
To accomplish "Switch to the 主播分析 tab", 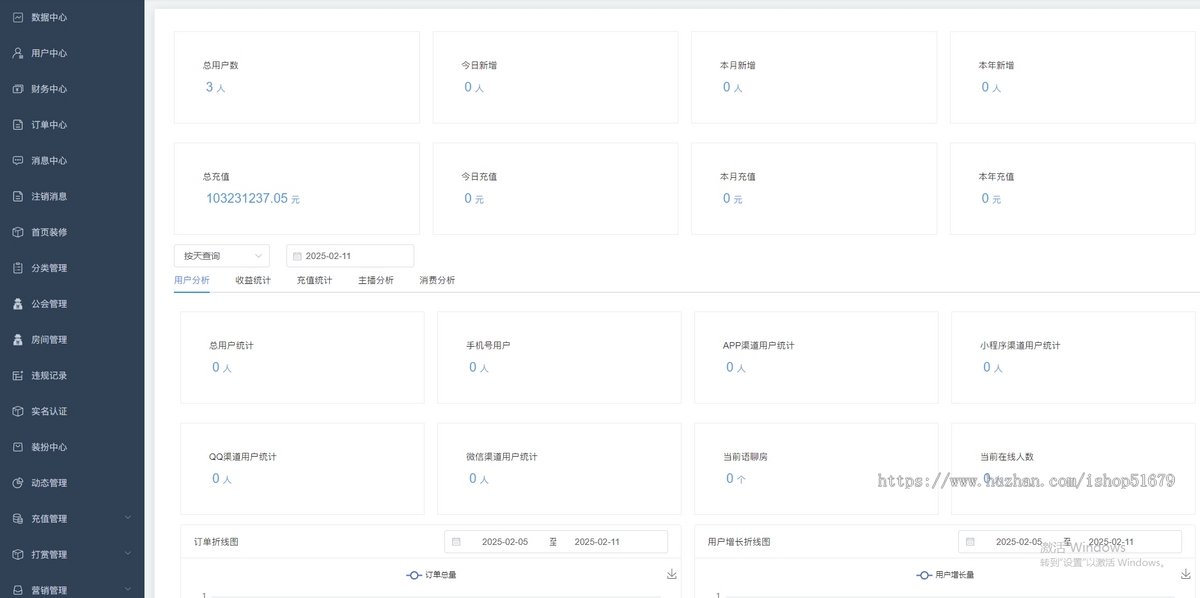I will [376, 281].
